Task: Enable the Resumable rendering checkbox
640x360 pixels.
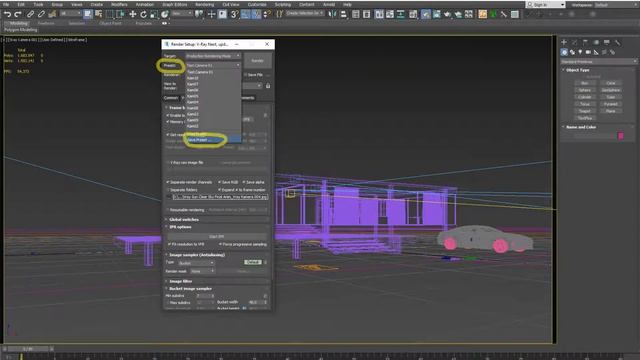Action: click(168, 210)
